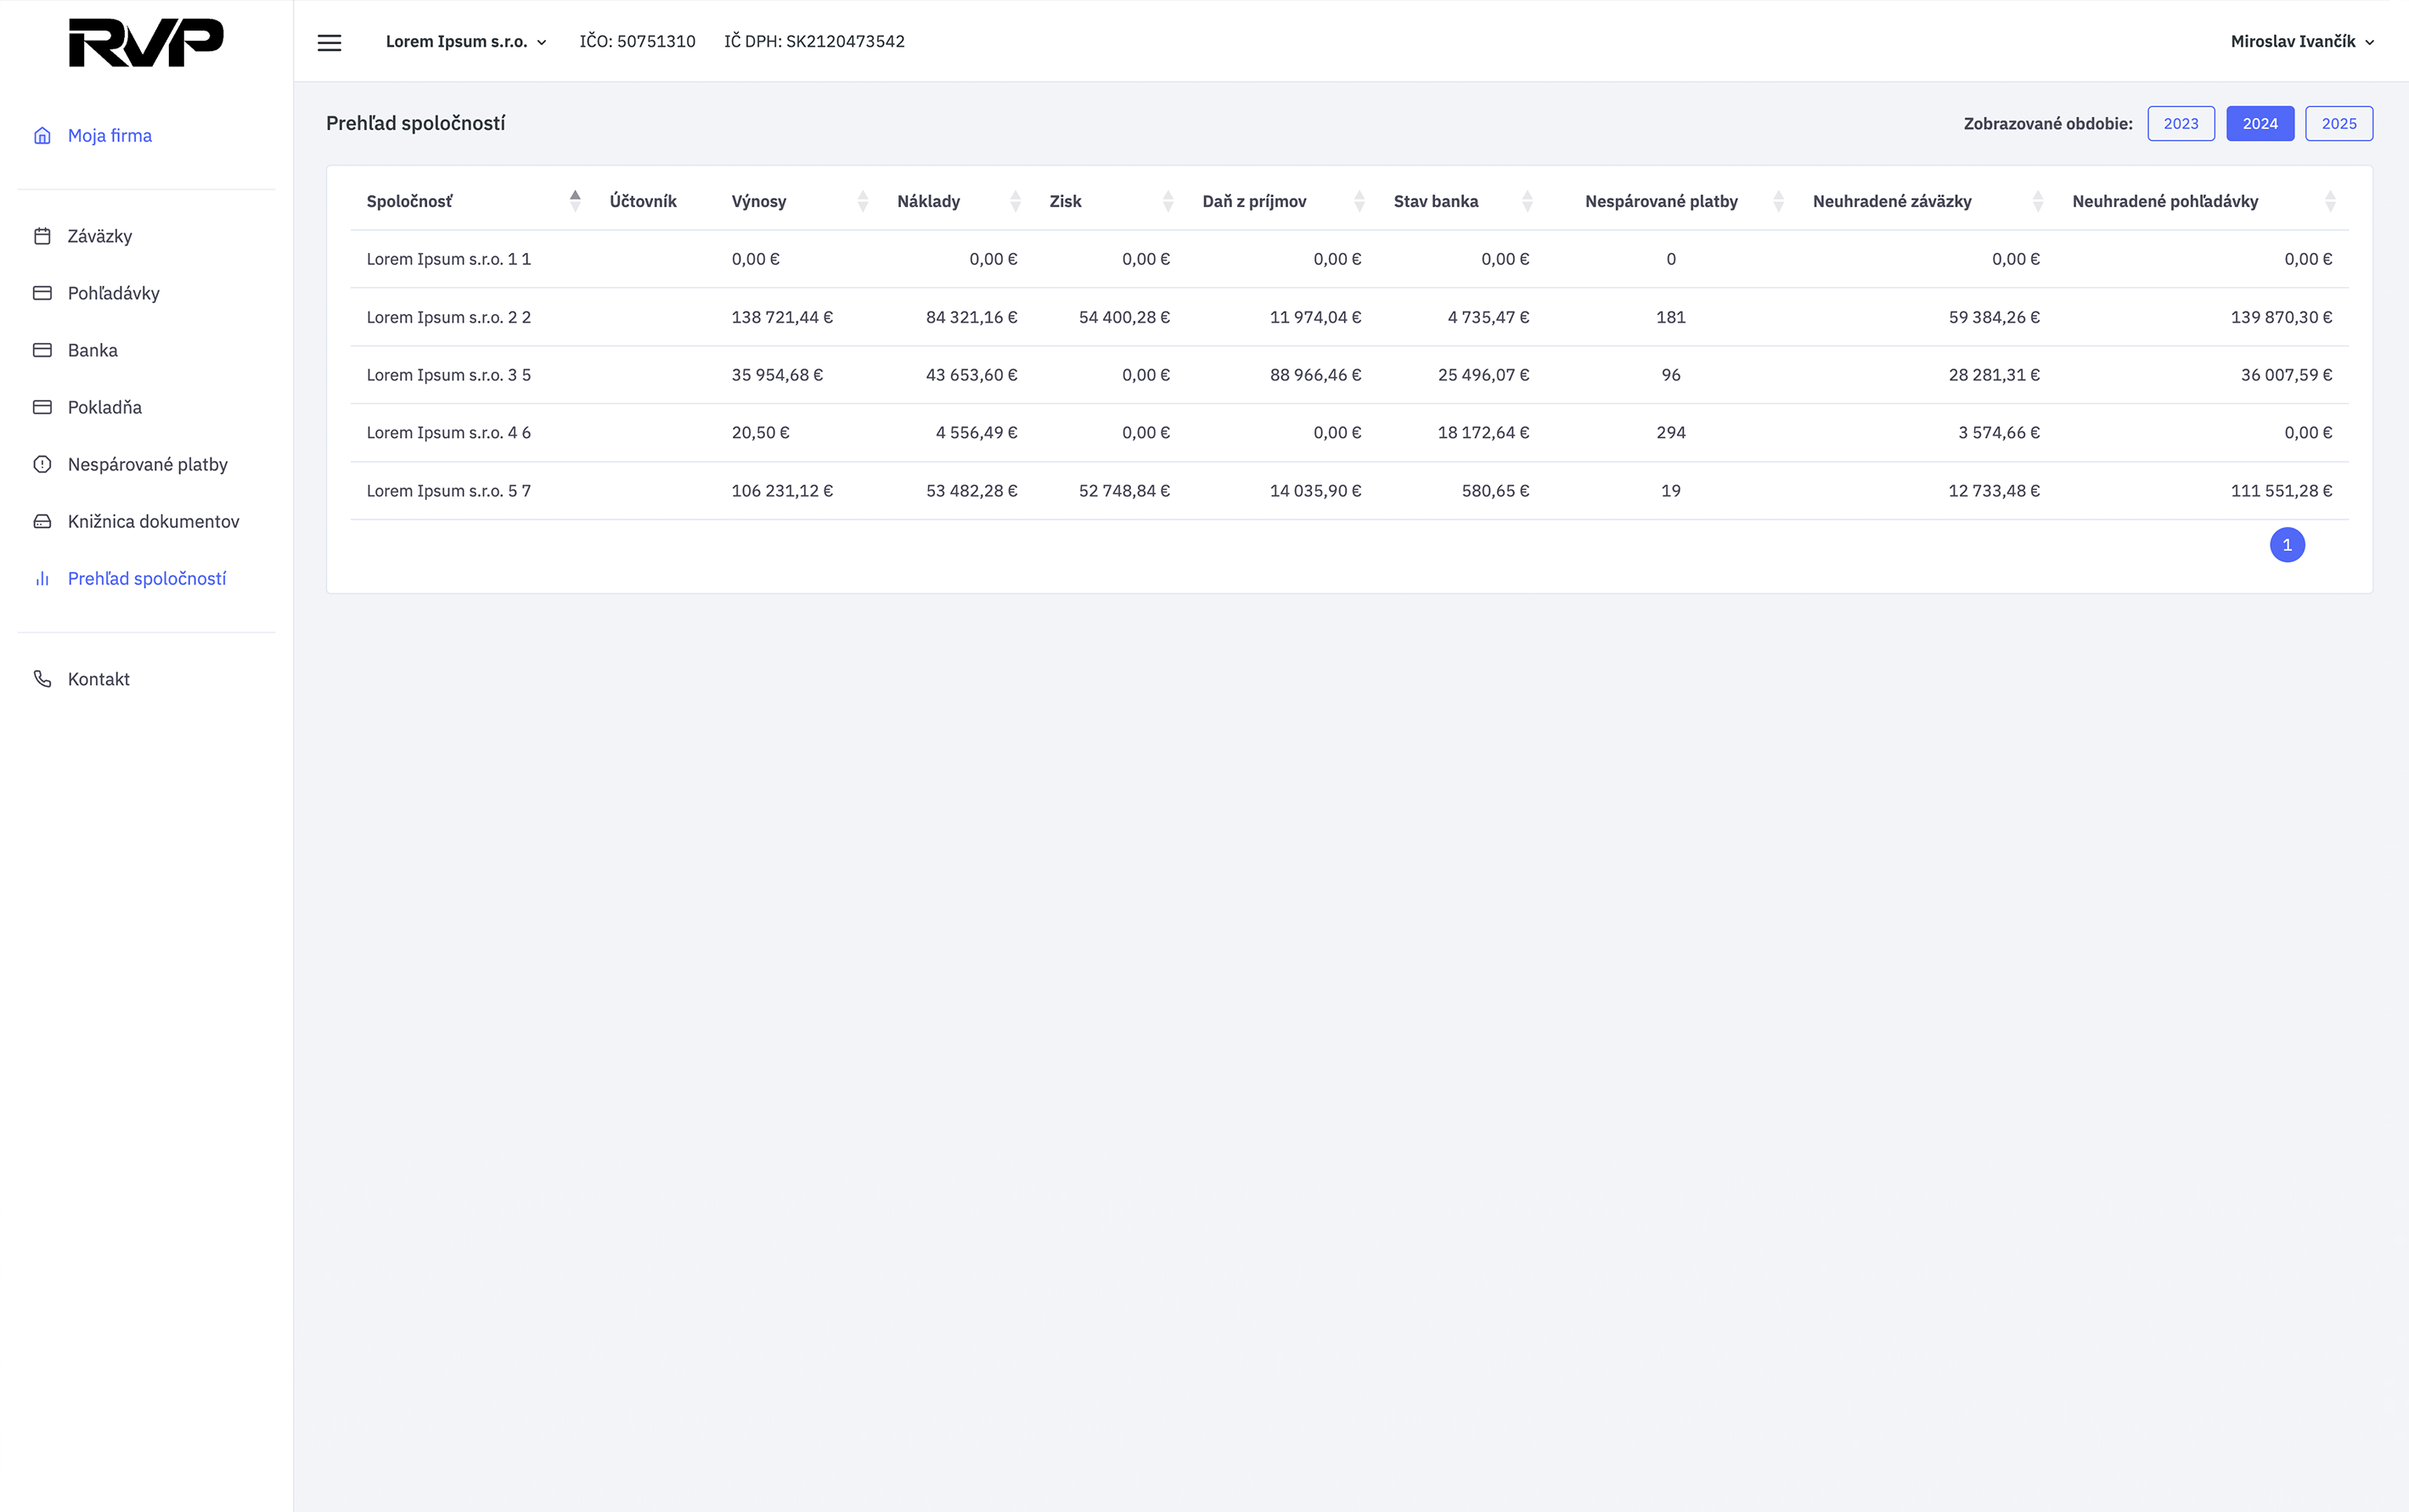
Task: Click IČO: 50751310 text
Action: click(637, 42)
